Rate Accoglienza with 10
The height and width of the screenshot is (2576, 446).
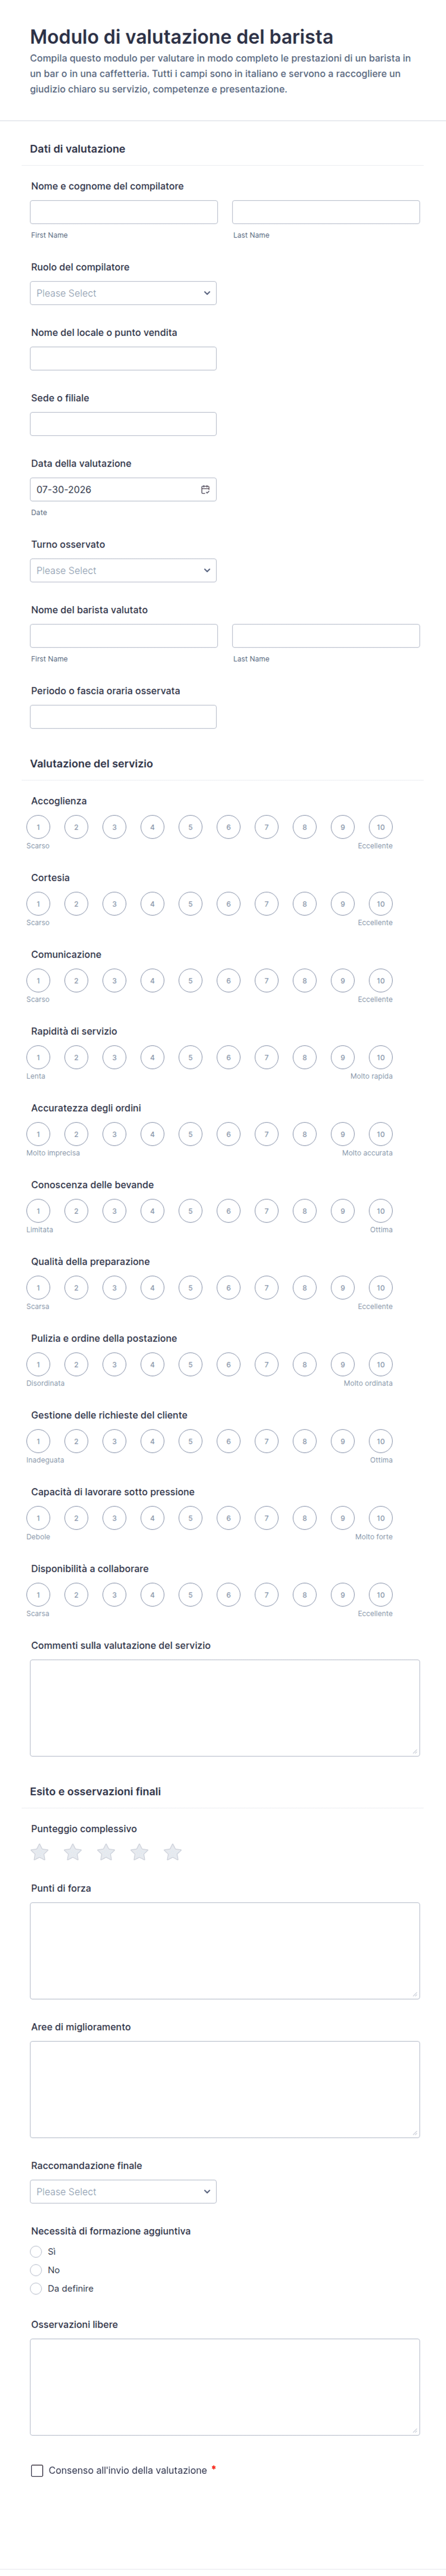(x=380, y=827)
